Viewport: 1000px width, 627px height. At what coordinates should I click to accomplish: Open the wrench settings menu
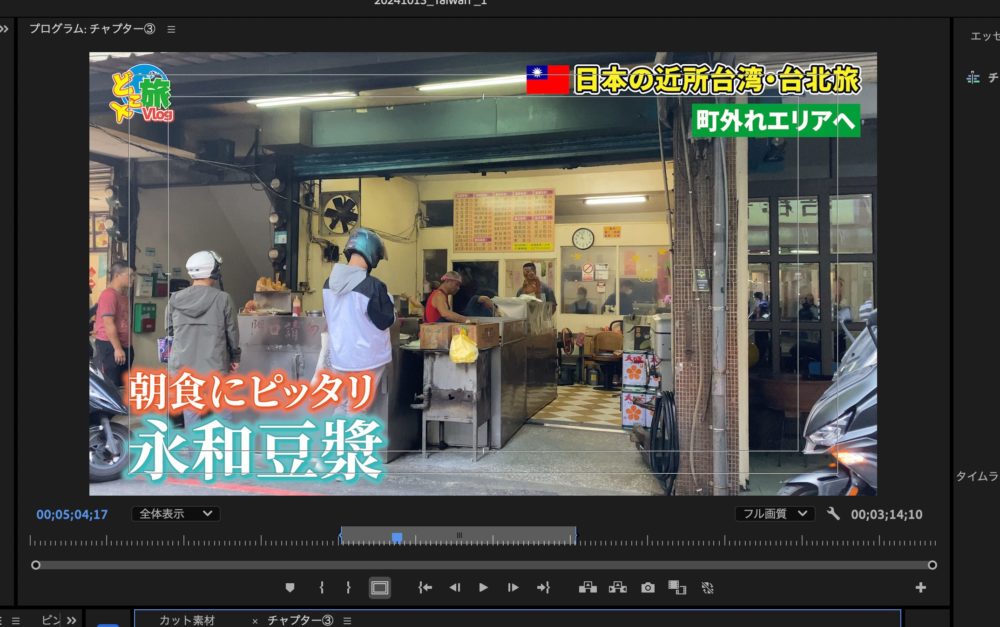833,514
